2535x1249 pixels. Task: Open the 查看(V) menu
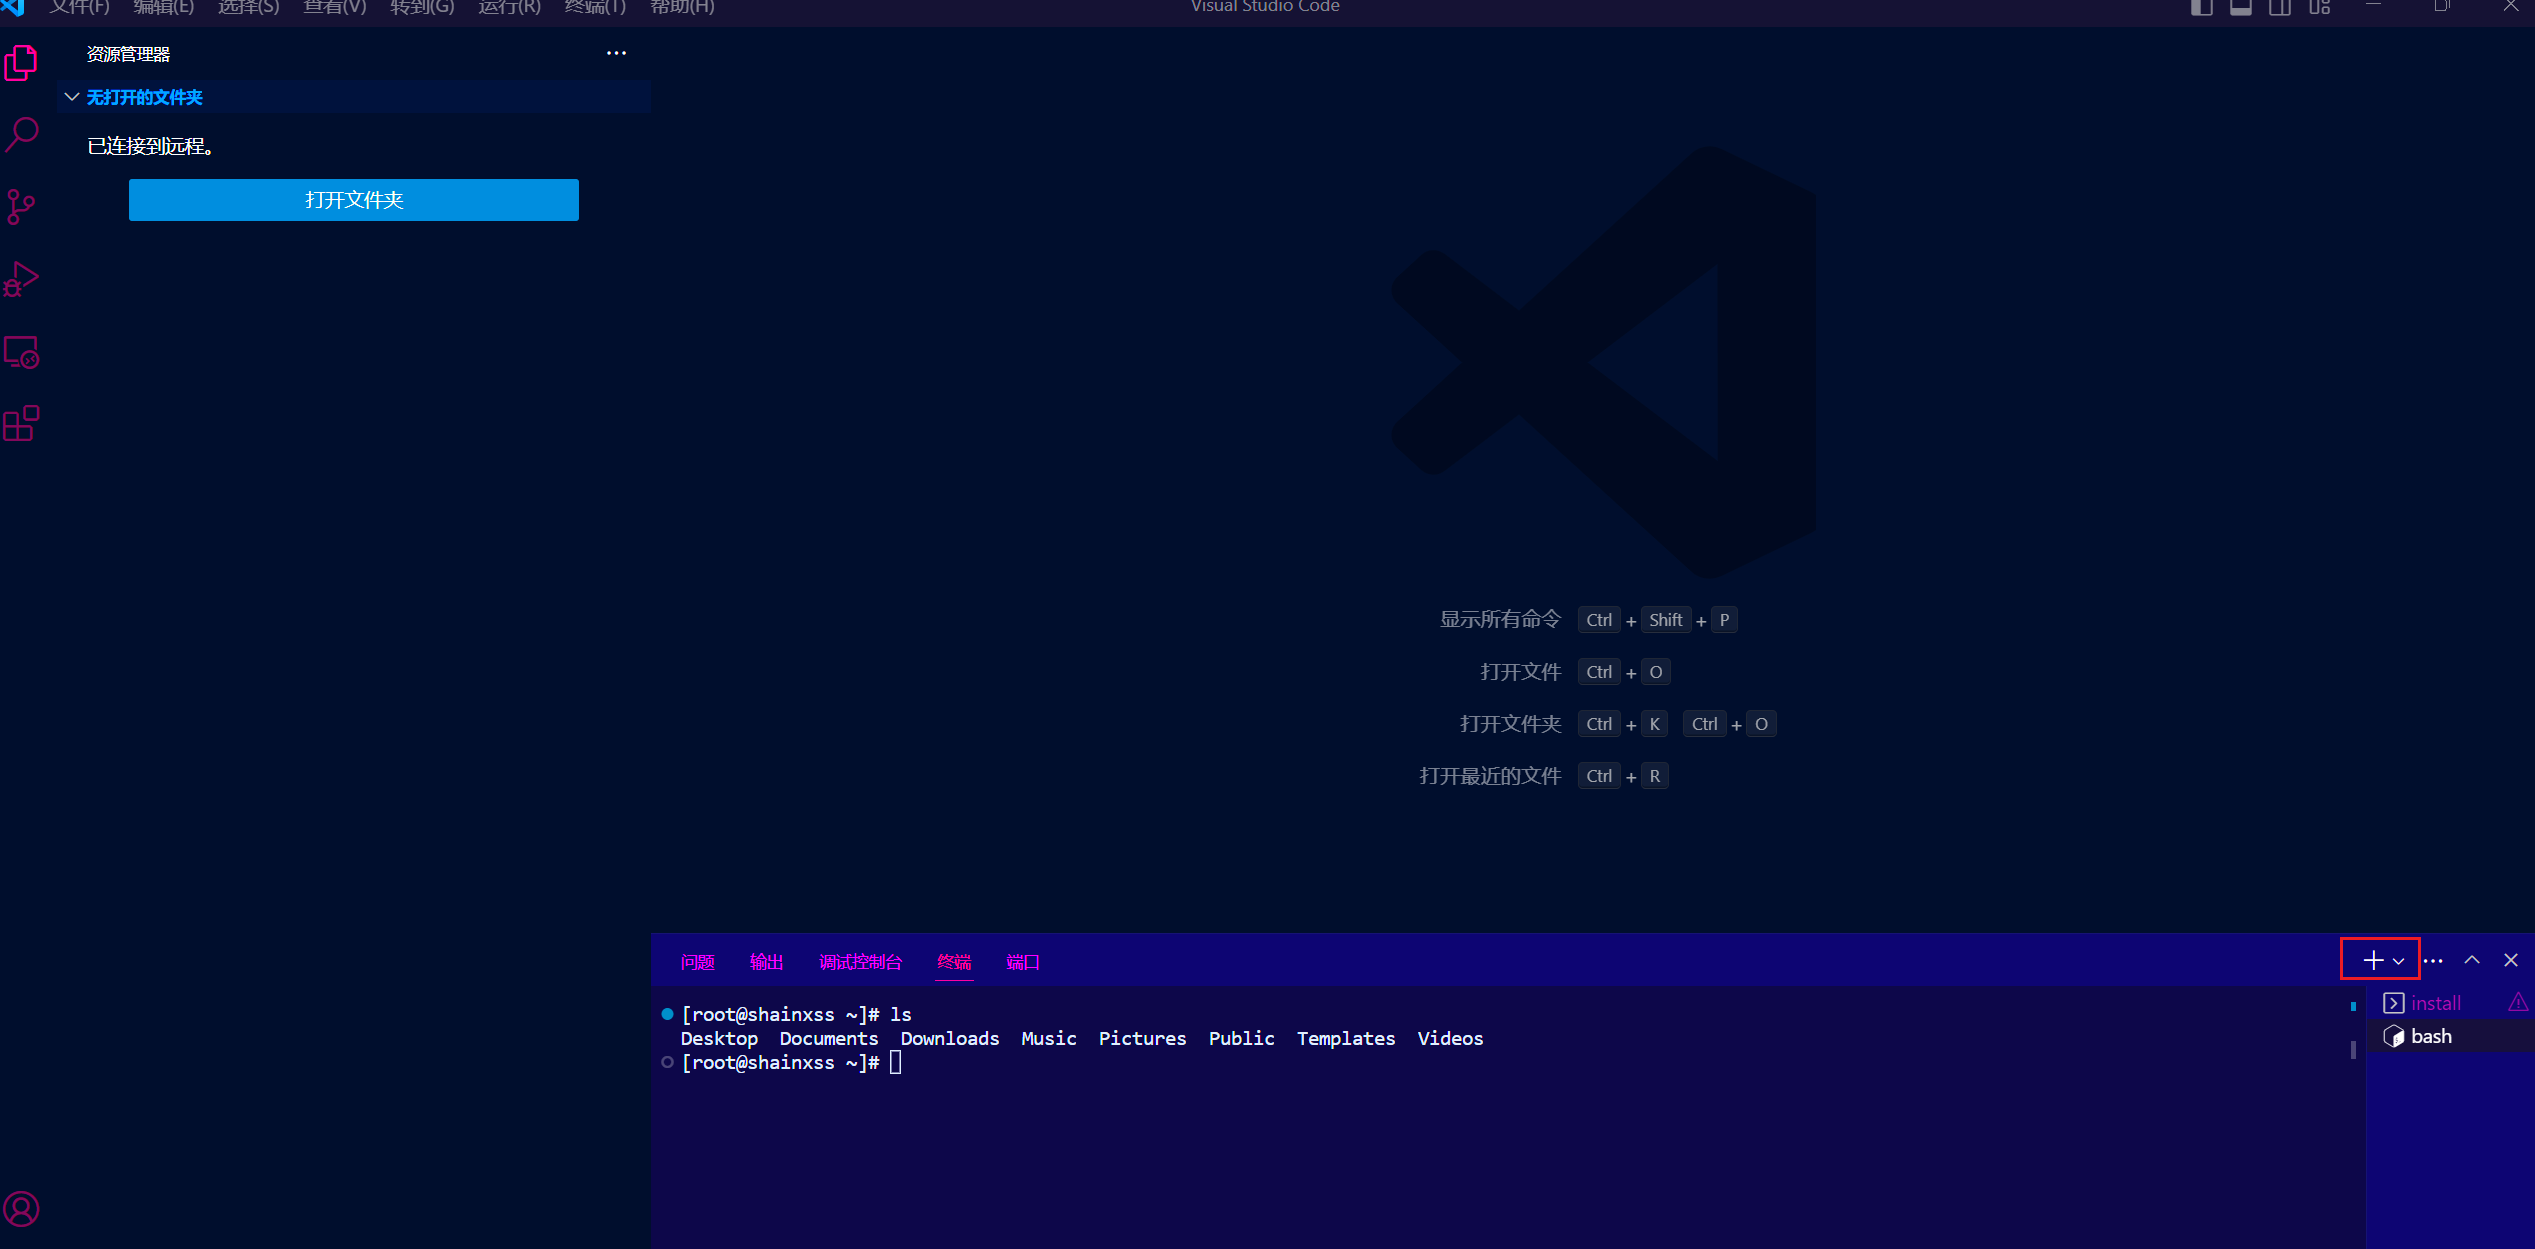pyautogui.click(x=334, y=7)
